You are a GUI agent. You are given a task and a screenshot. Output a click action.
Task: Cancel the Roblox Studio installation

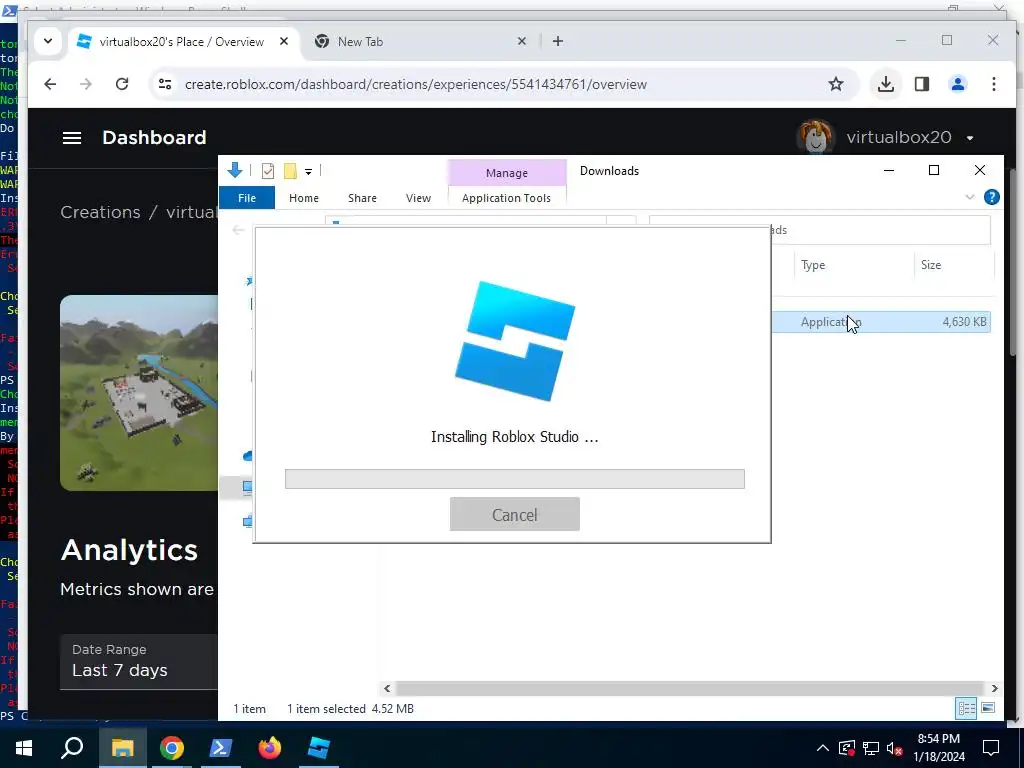pos(514,514)
